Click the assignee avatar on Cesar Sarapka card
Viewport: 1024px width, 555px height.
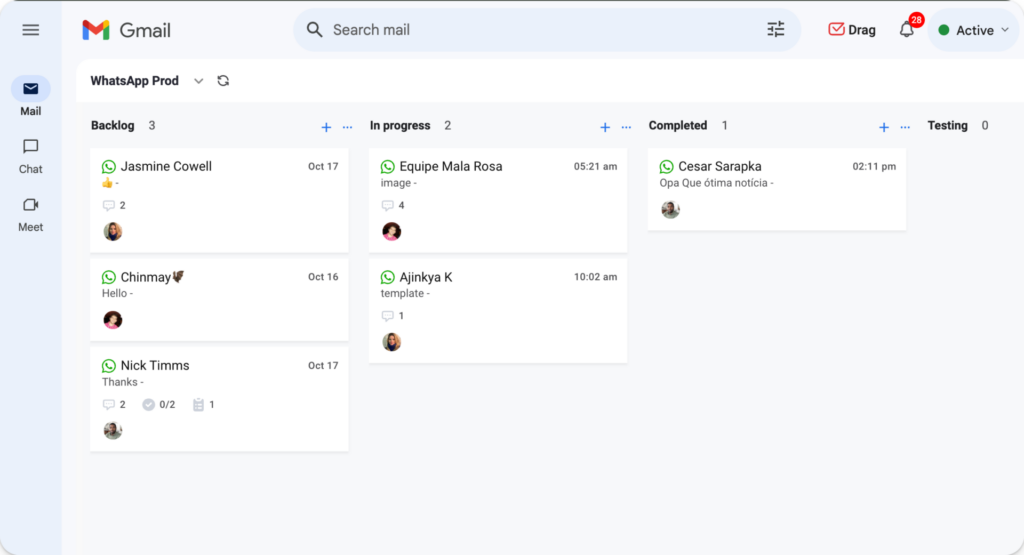tap(671, 210)
